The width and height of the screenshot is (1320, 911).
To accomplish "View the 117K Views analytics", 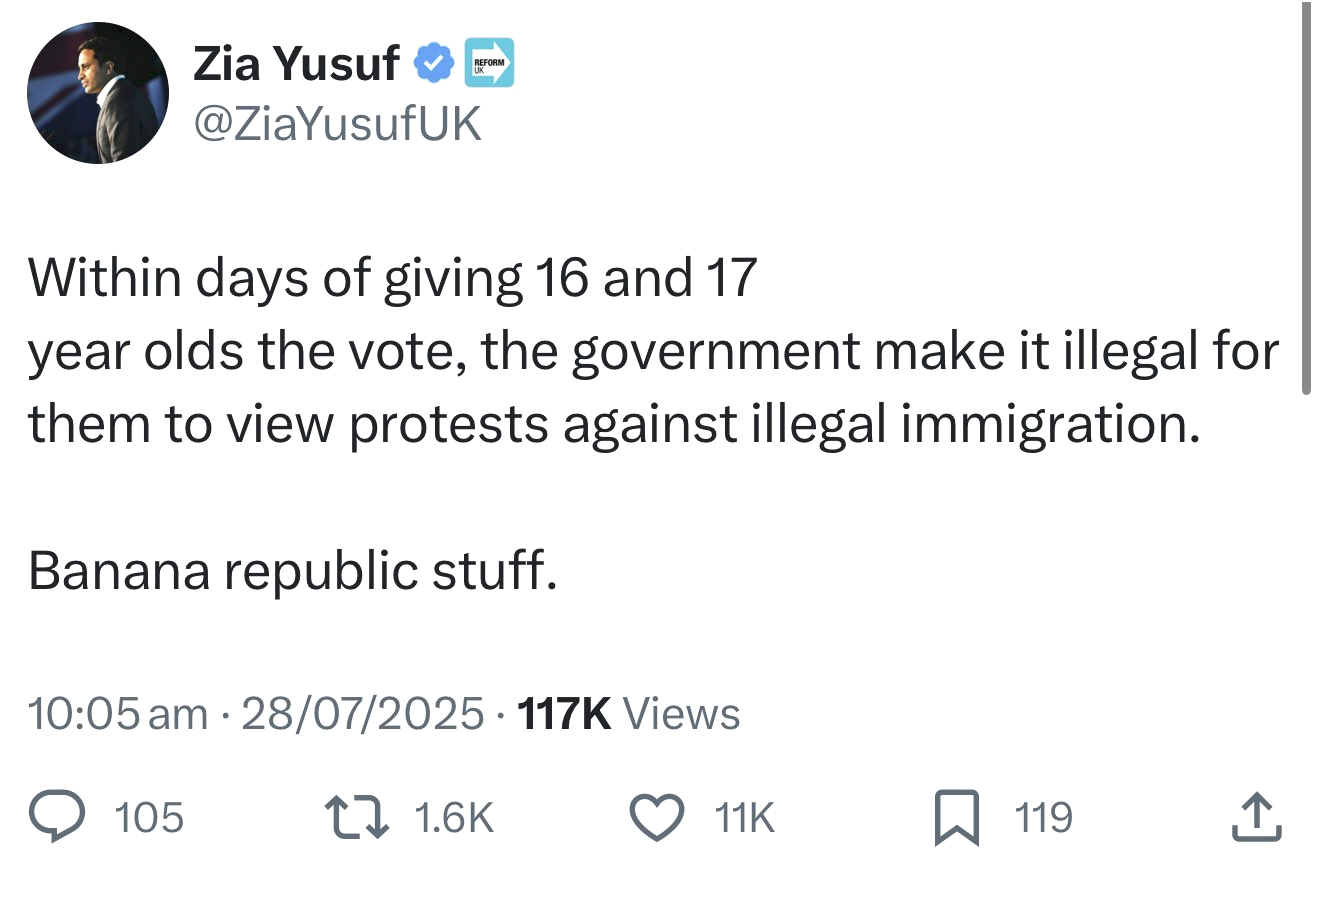I will point(629,714).
